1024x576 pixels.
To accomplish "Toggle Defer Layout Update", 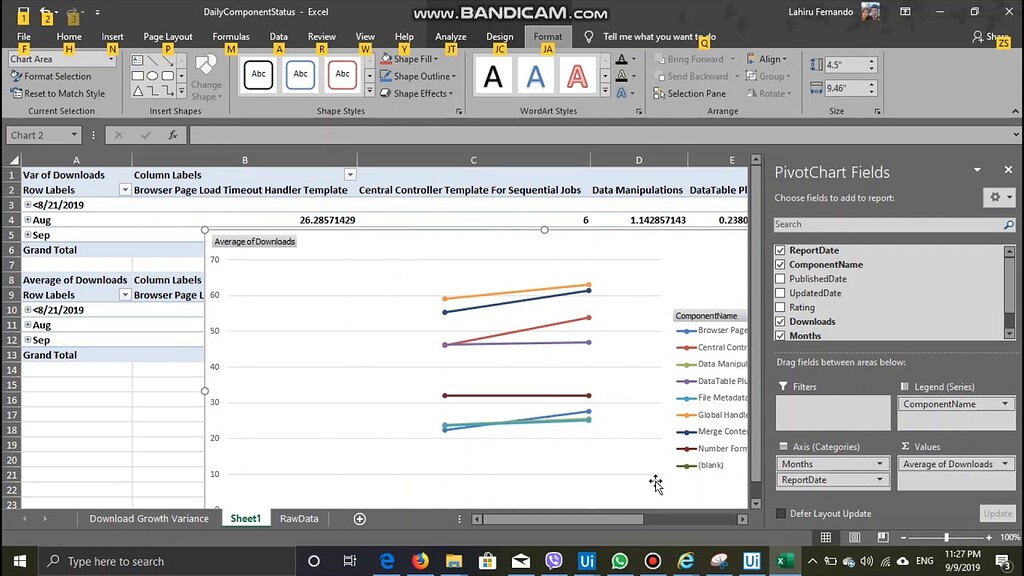I will point(780,512).
